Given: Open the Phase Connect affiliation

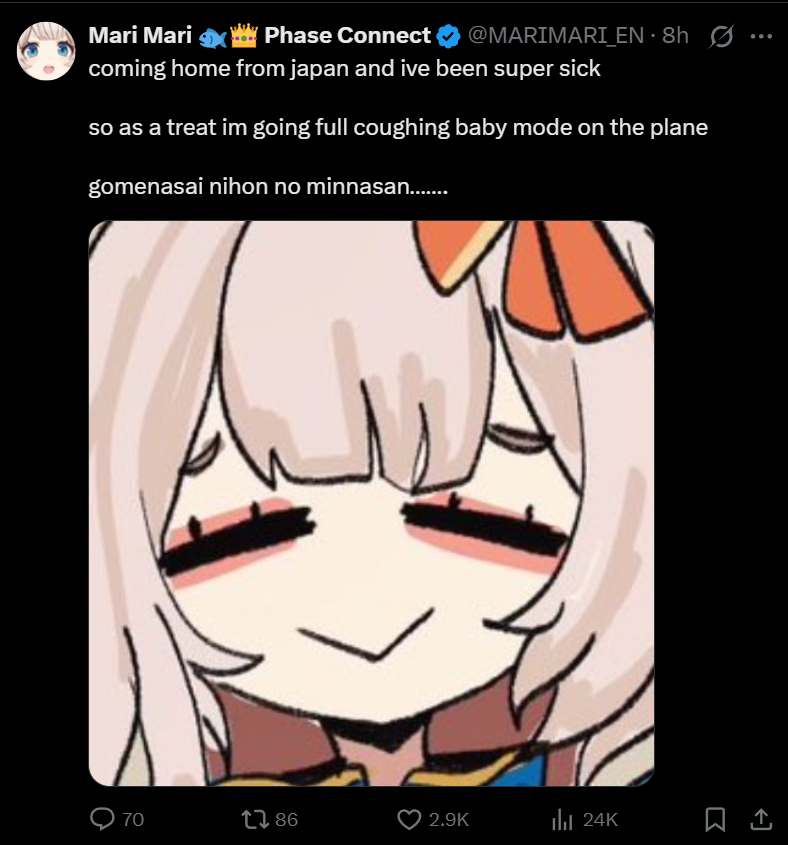Looking at the screenshot, I should point(347,36).
